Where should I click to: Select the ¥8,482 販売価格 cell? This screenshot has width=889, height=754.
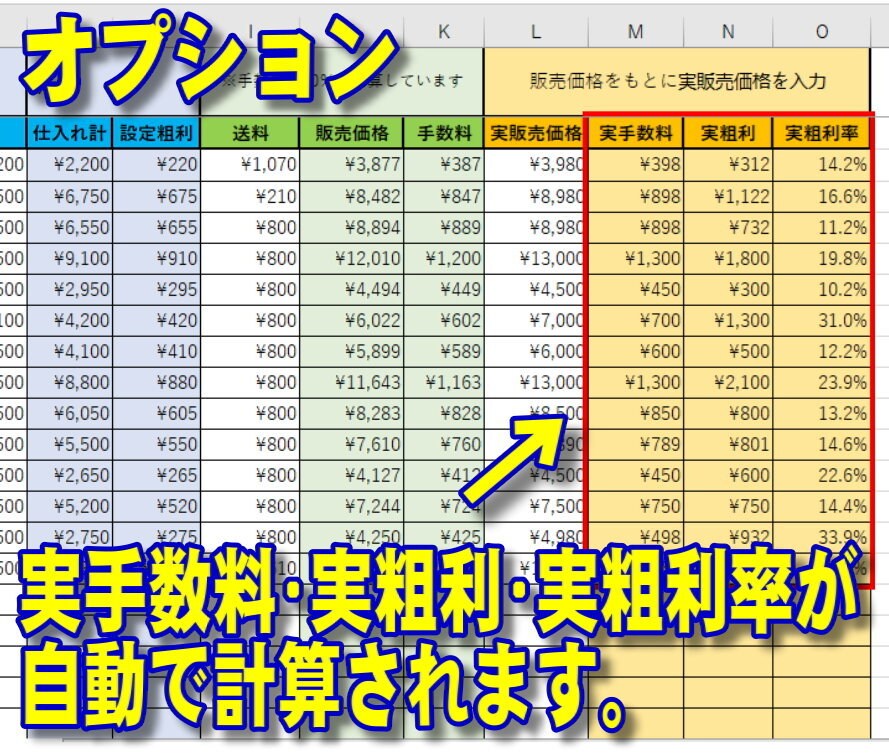352,197
